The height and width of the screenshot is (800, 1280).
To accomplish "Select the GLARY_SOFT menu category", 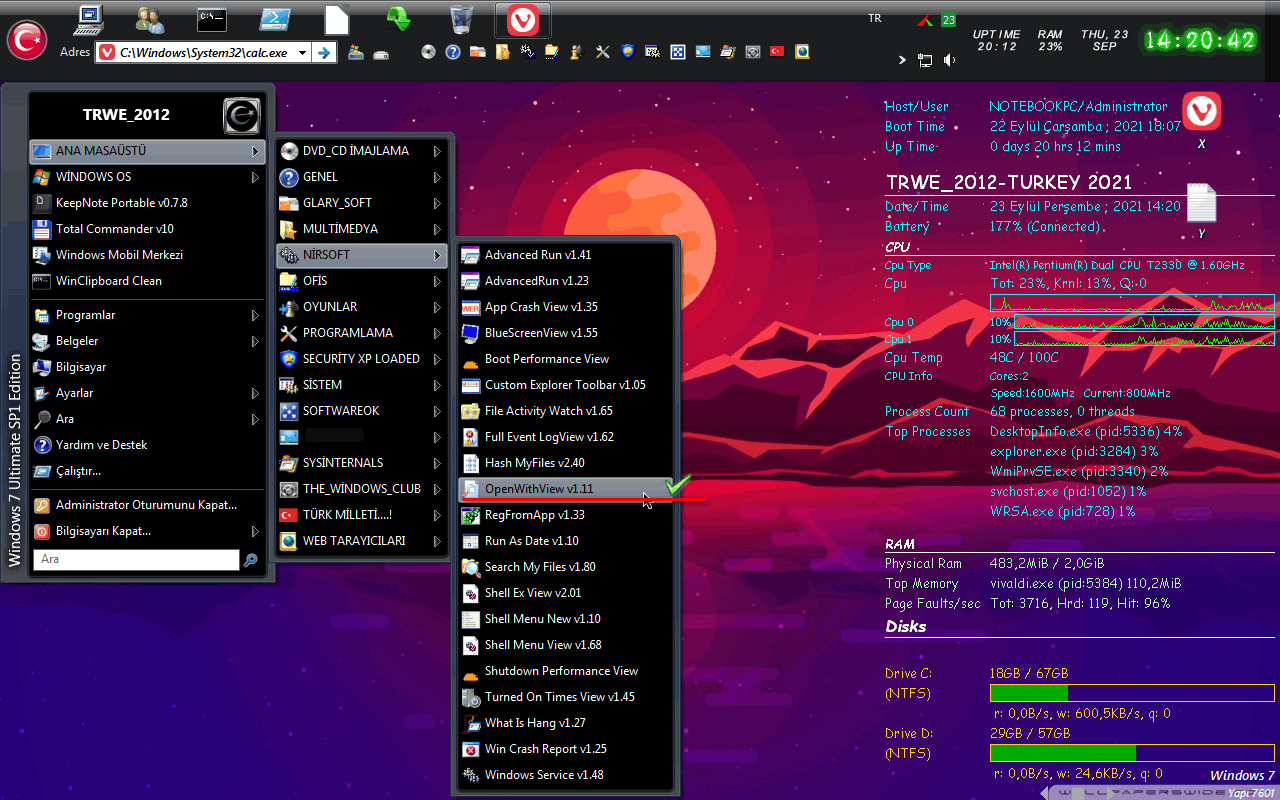I will (x=362, y=203).
